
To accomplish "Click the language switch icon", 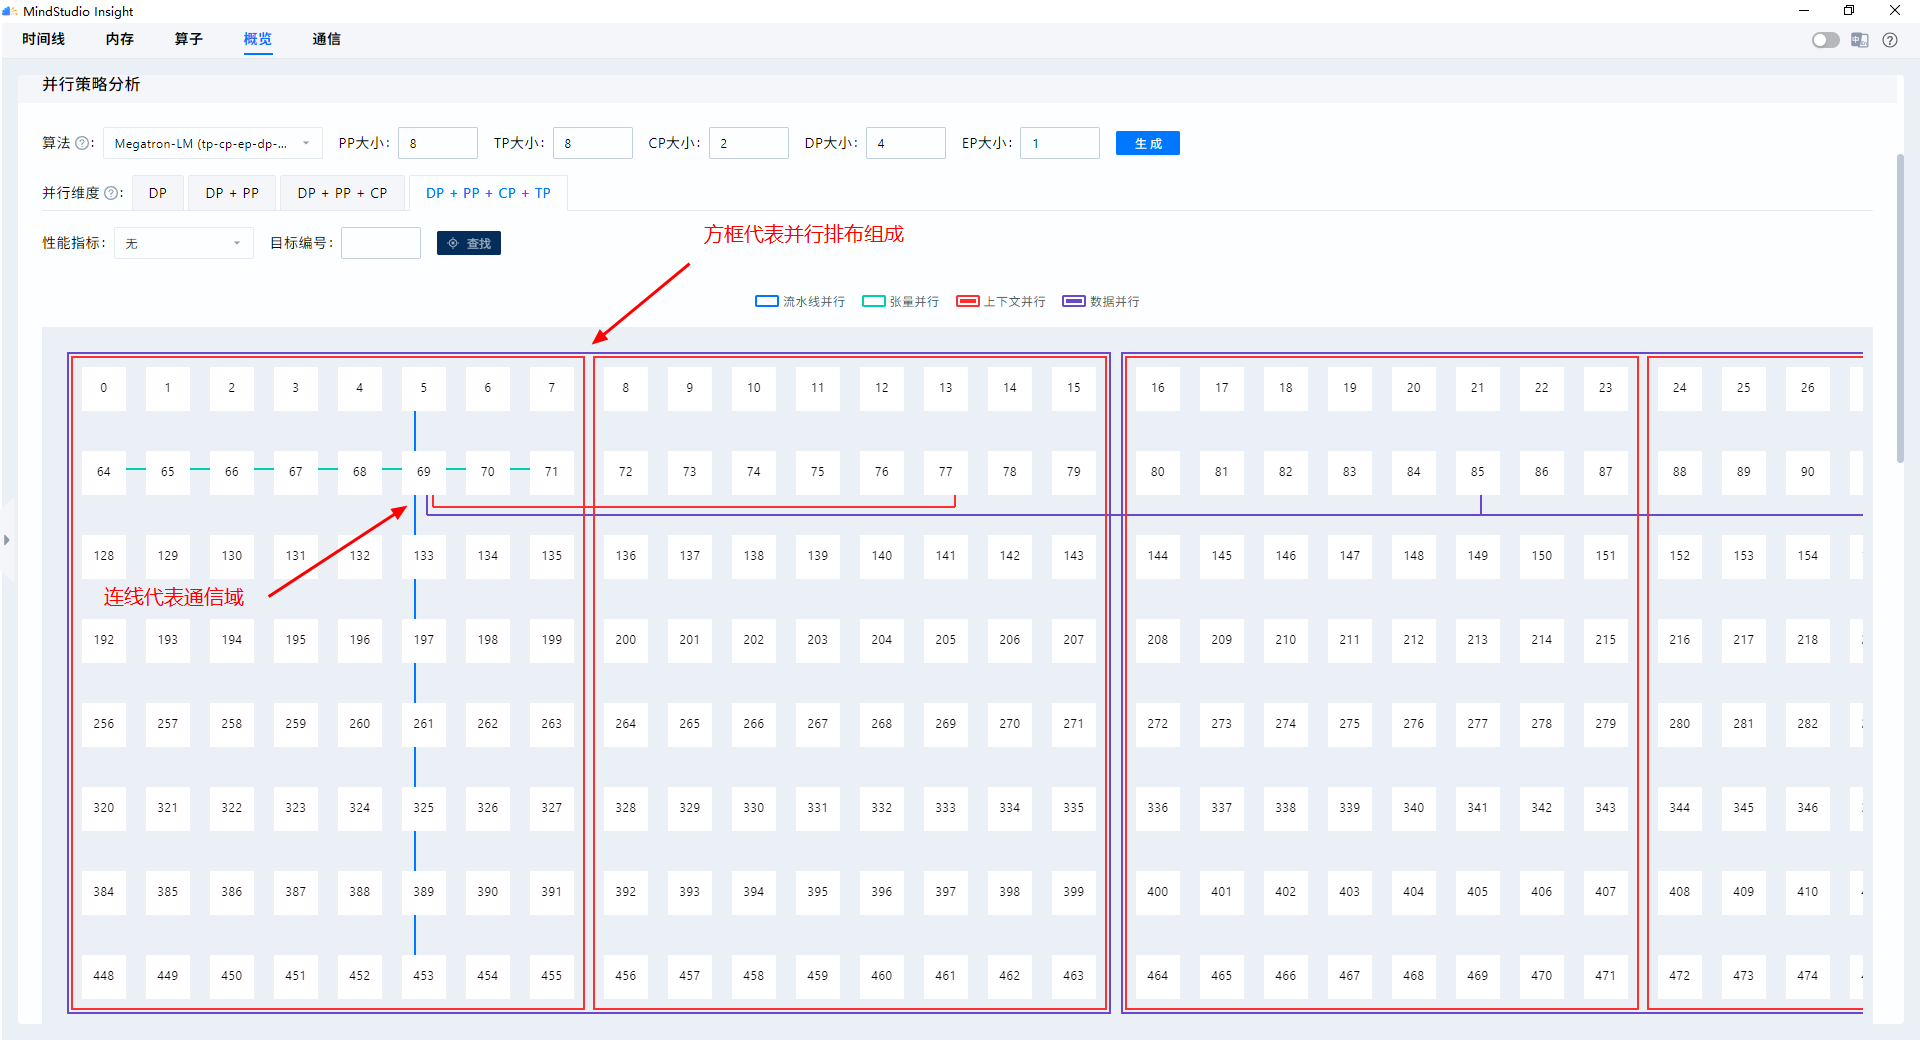I will (1859, 40).
